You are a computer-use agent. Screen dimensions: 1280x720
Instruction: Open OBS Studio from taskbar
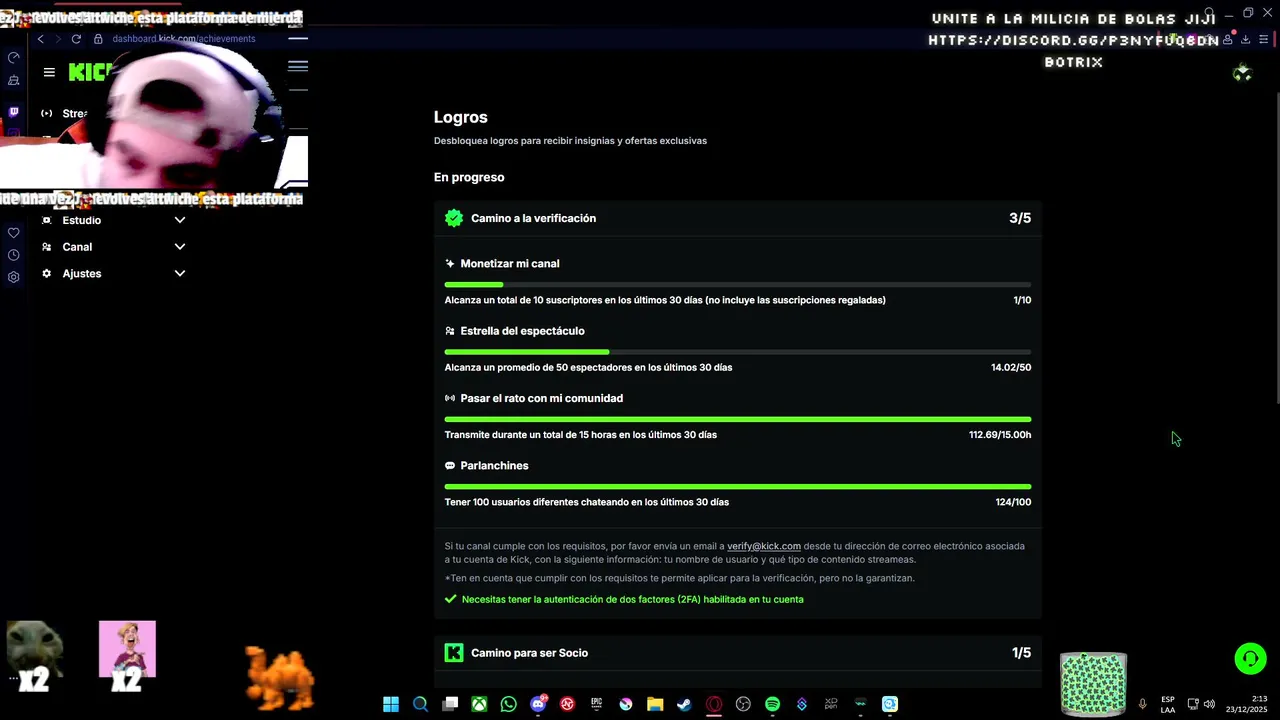[x=743, y=704]
